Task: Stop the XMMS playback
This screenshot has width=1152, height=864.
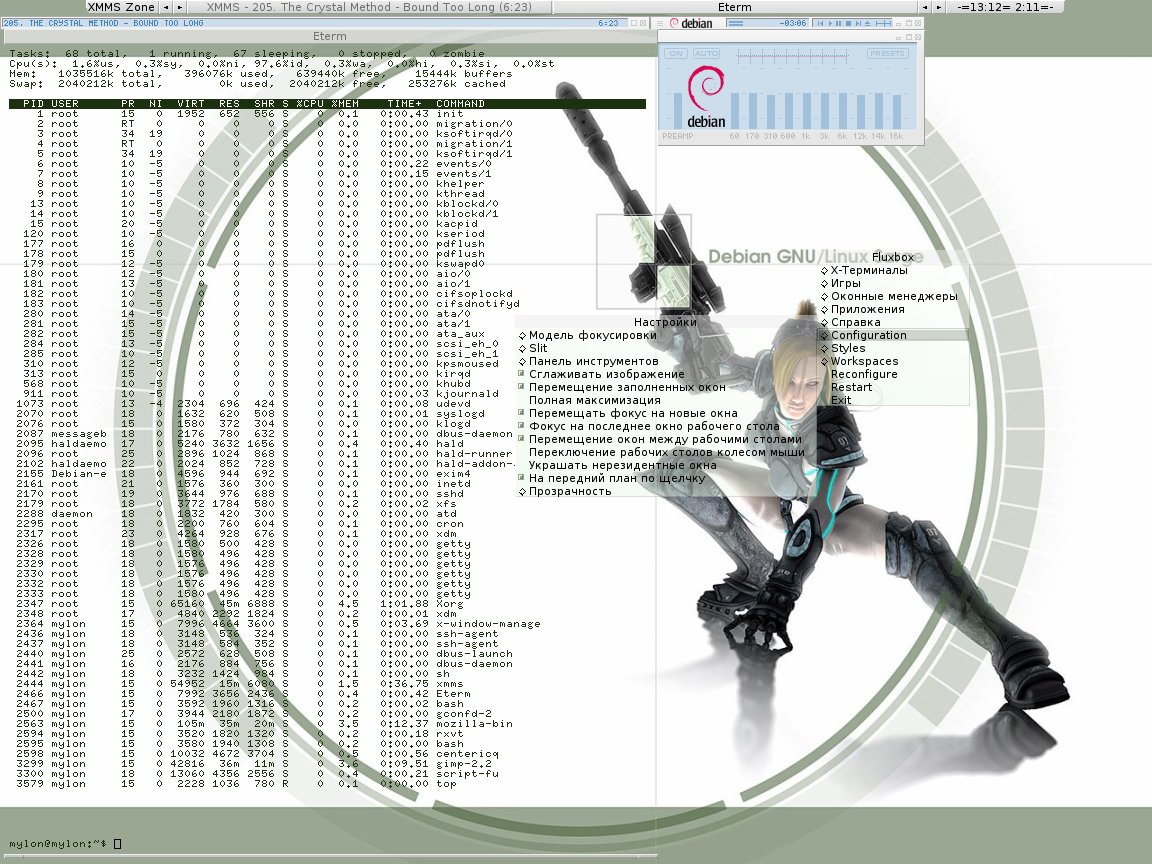Action: [x=848, y=24]
